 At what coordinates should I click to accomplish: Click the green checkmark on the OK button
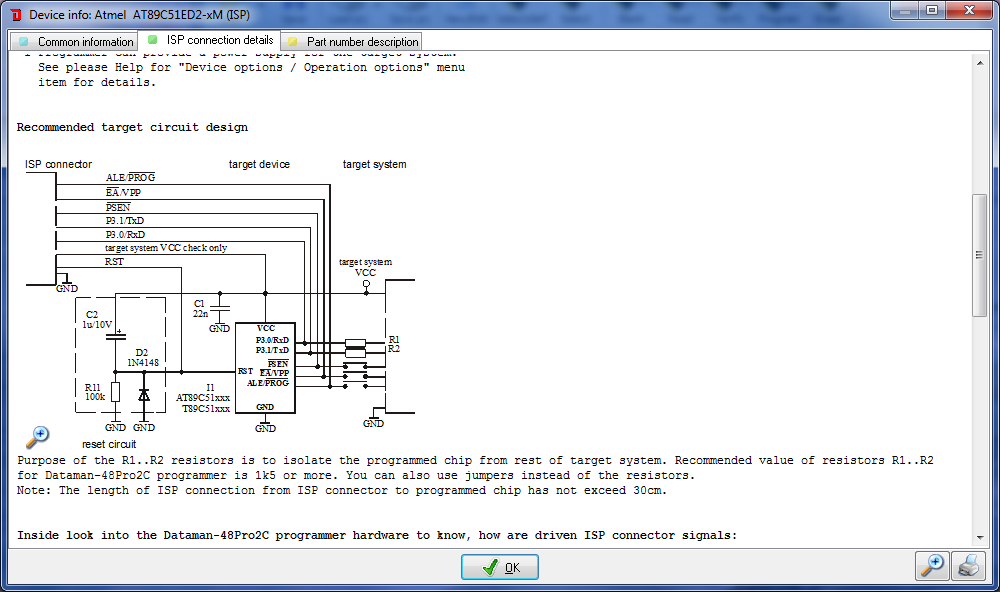(x=490, y=567)
